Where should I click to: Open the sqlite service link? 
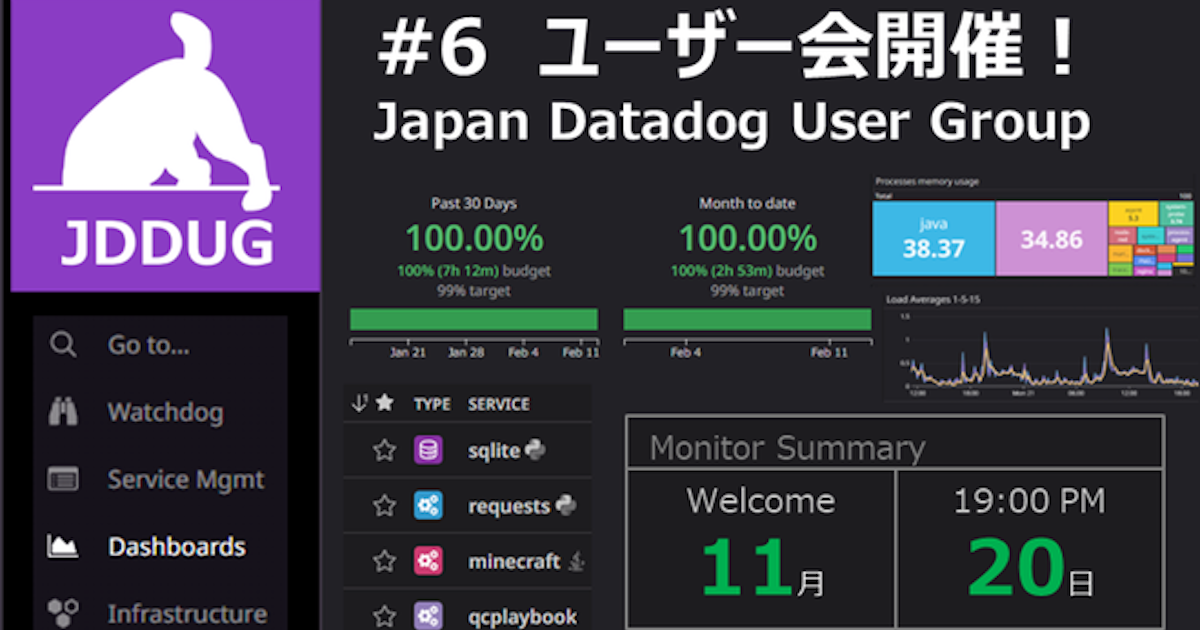coord(494,451)
